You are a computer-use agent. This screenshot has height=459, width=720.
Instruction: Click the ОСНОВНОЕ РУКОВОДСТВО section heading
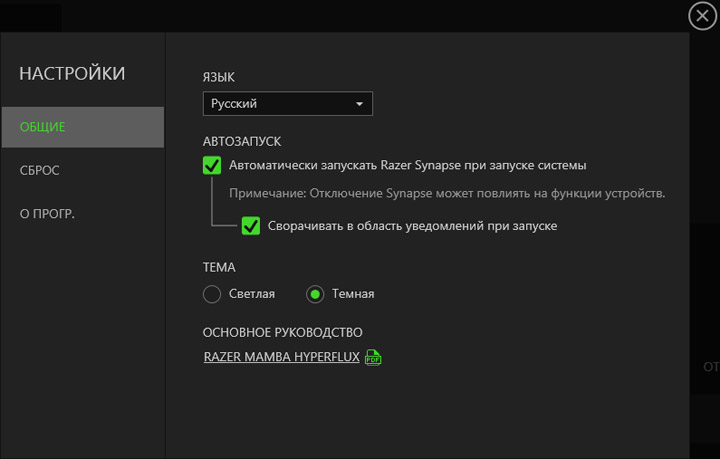point(282,332)
